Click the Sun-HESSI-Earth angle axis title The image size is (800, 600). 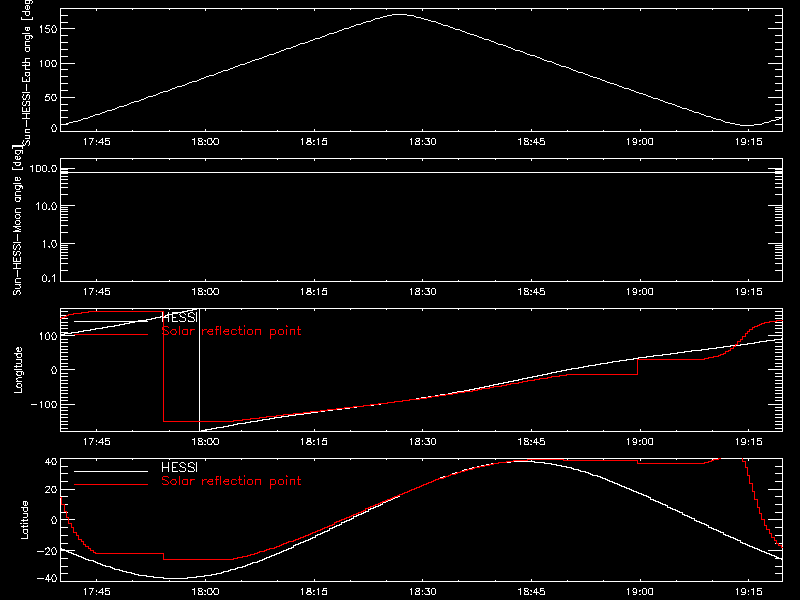(x=28, y=72)
